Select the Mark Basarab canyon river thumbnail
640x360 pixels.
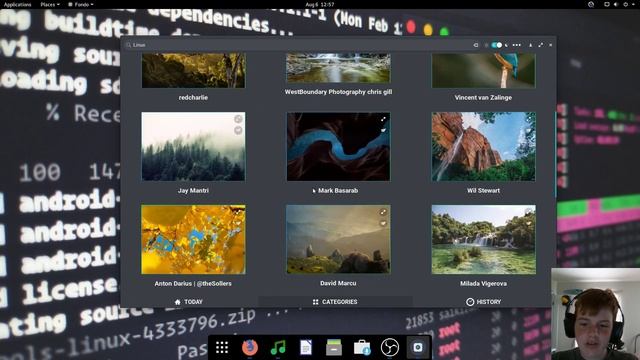pyautogui.click(x=338, y=147)
